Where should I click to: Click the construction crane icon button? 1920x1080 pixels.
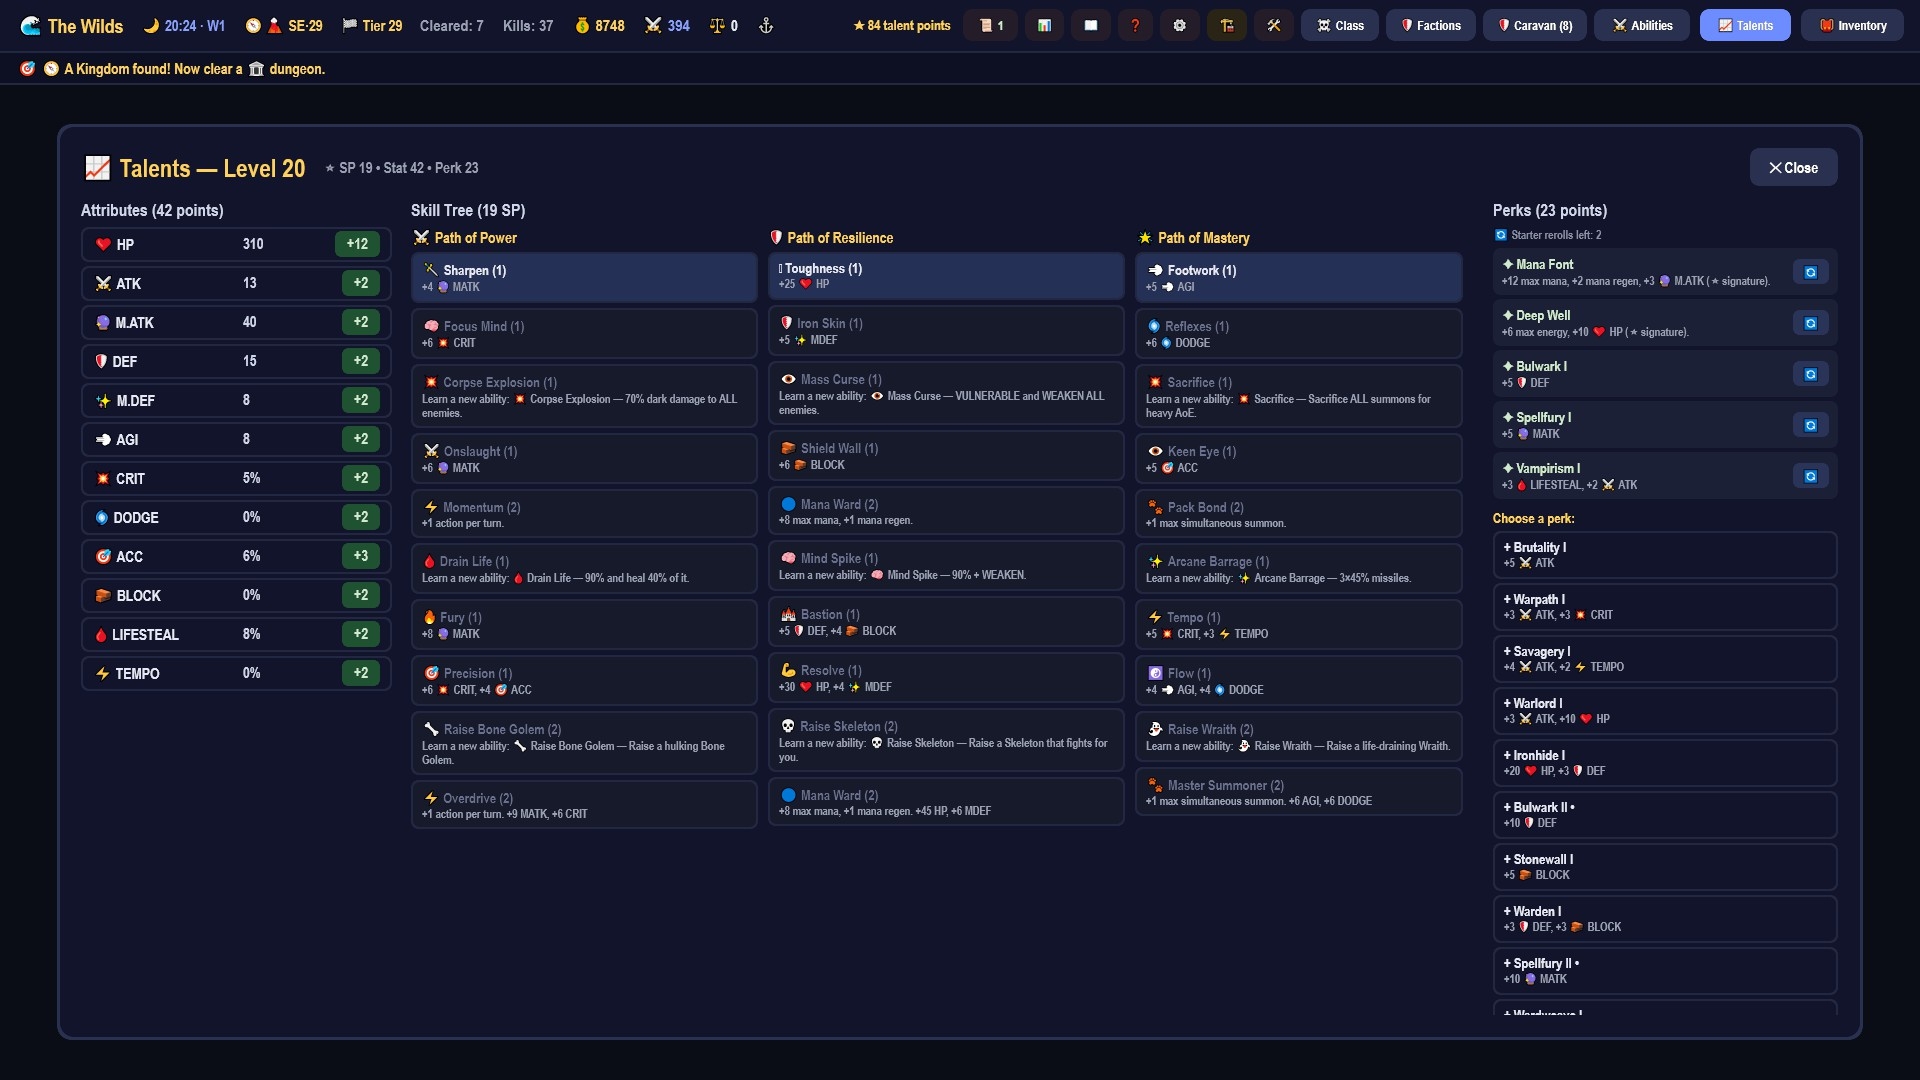pos(1227,26)
